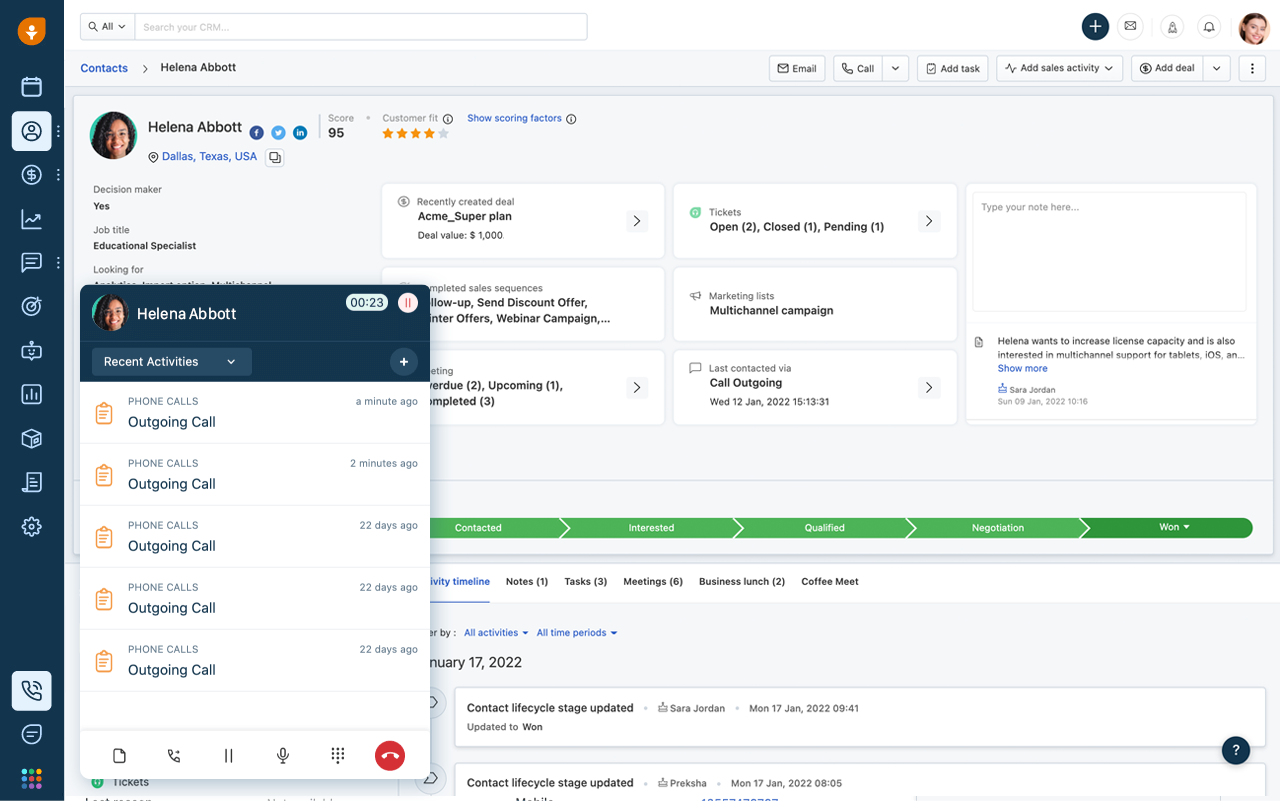The image size is (1280, 801).
Task: Open the Freshworks app switcher grid icon
Action: click(x=31, y=778)
